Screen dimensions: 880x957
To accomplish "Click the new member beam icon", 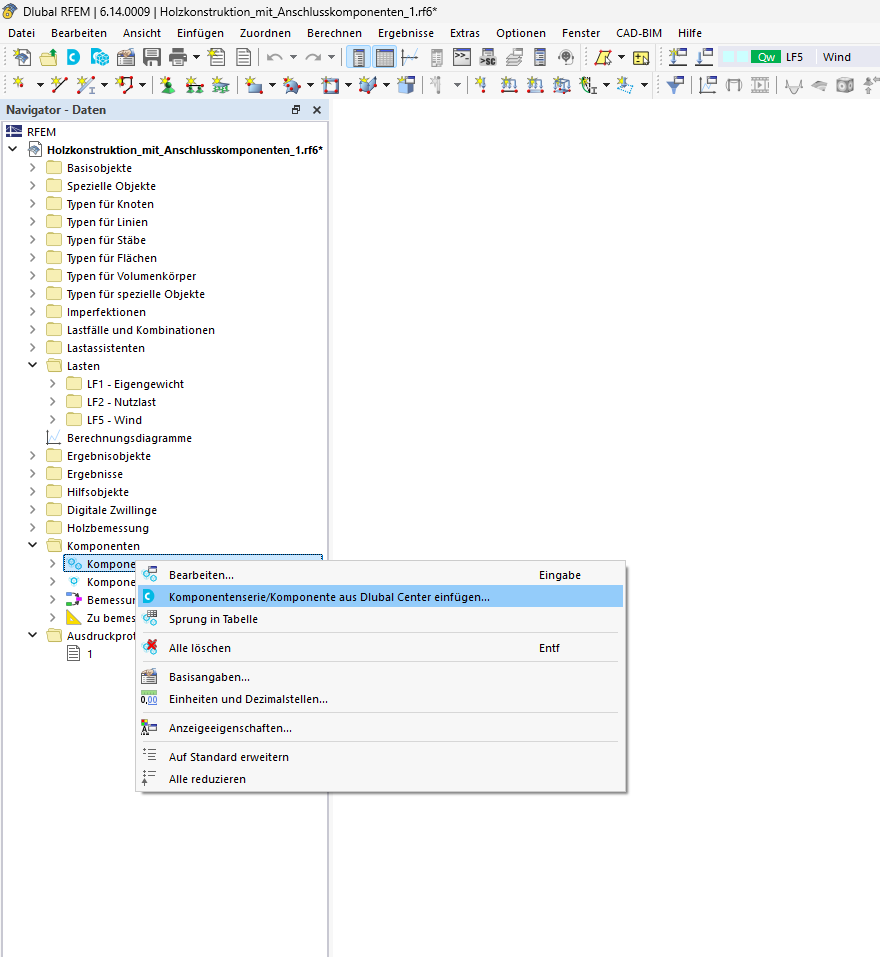I will coord(85,84).
